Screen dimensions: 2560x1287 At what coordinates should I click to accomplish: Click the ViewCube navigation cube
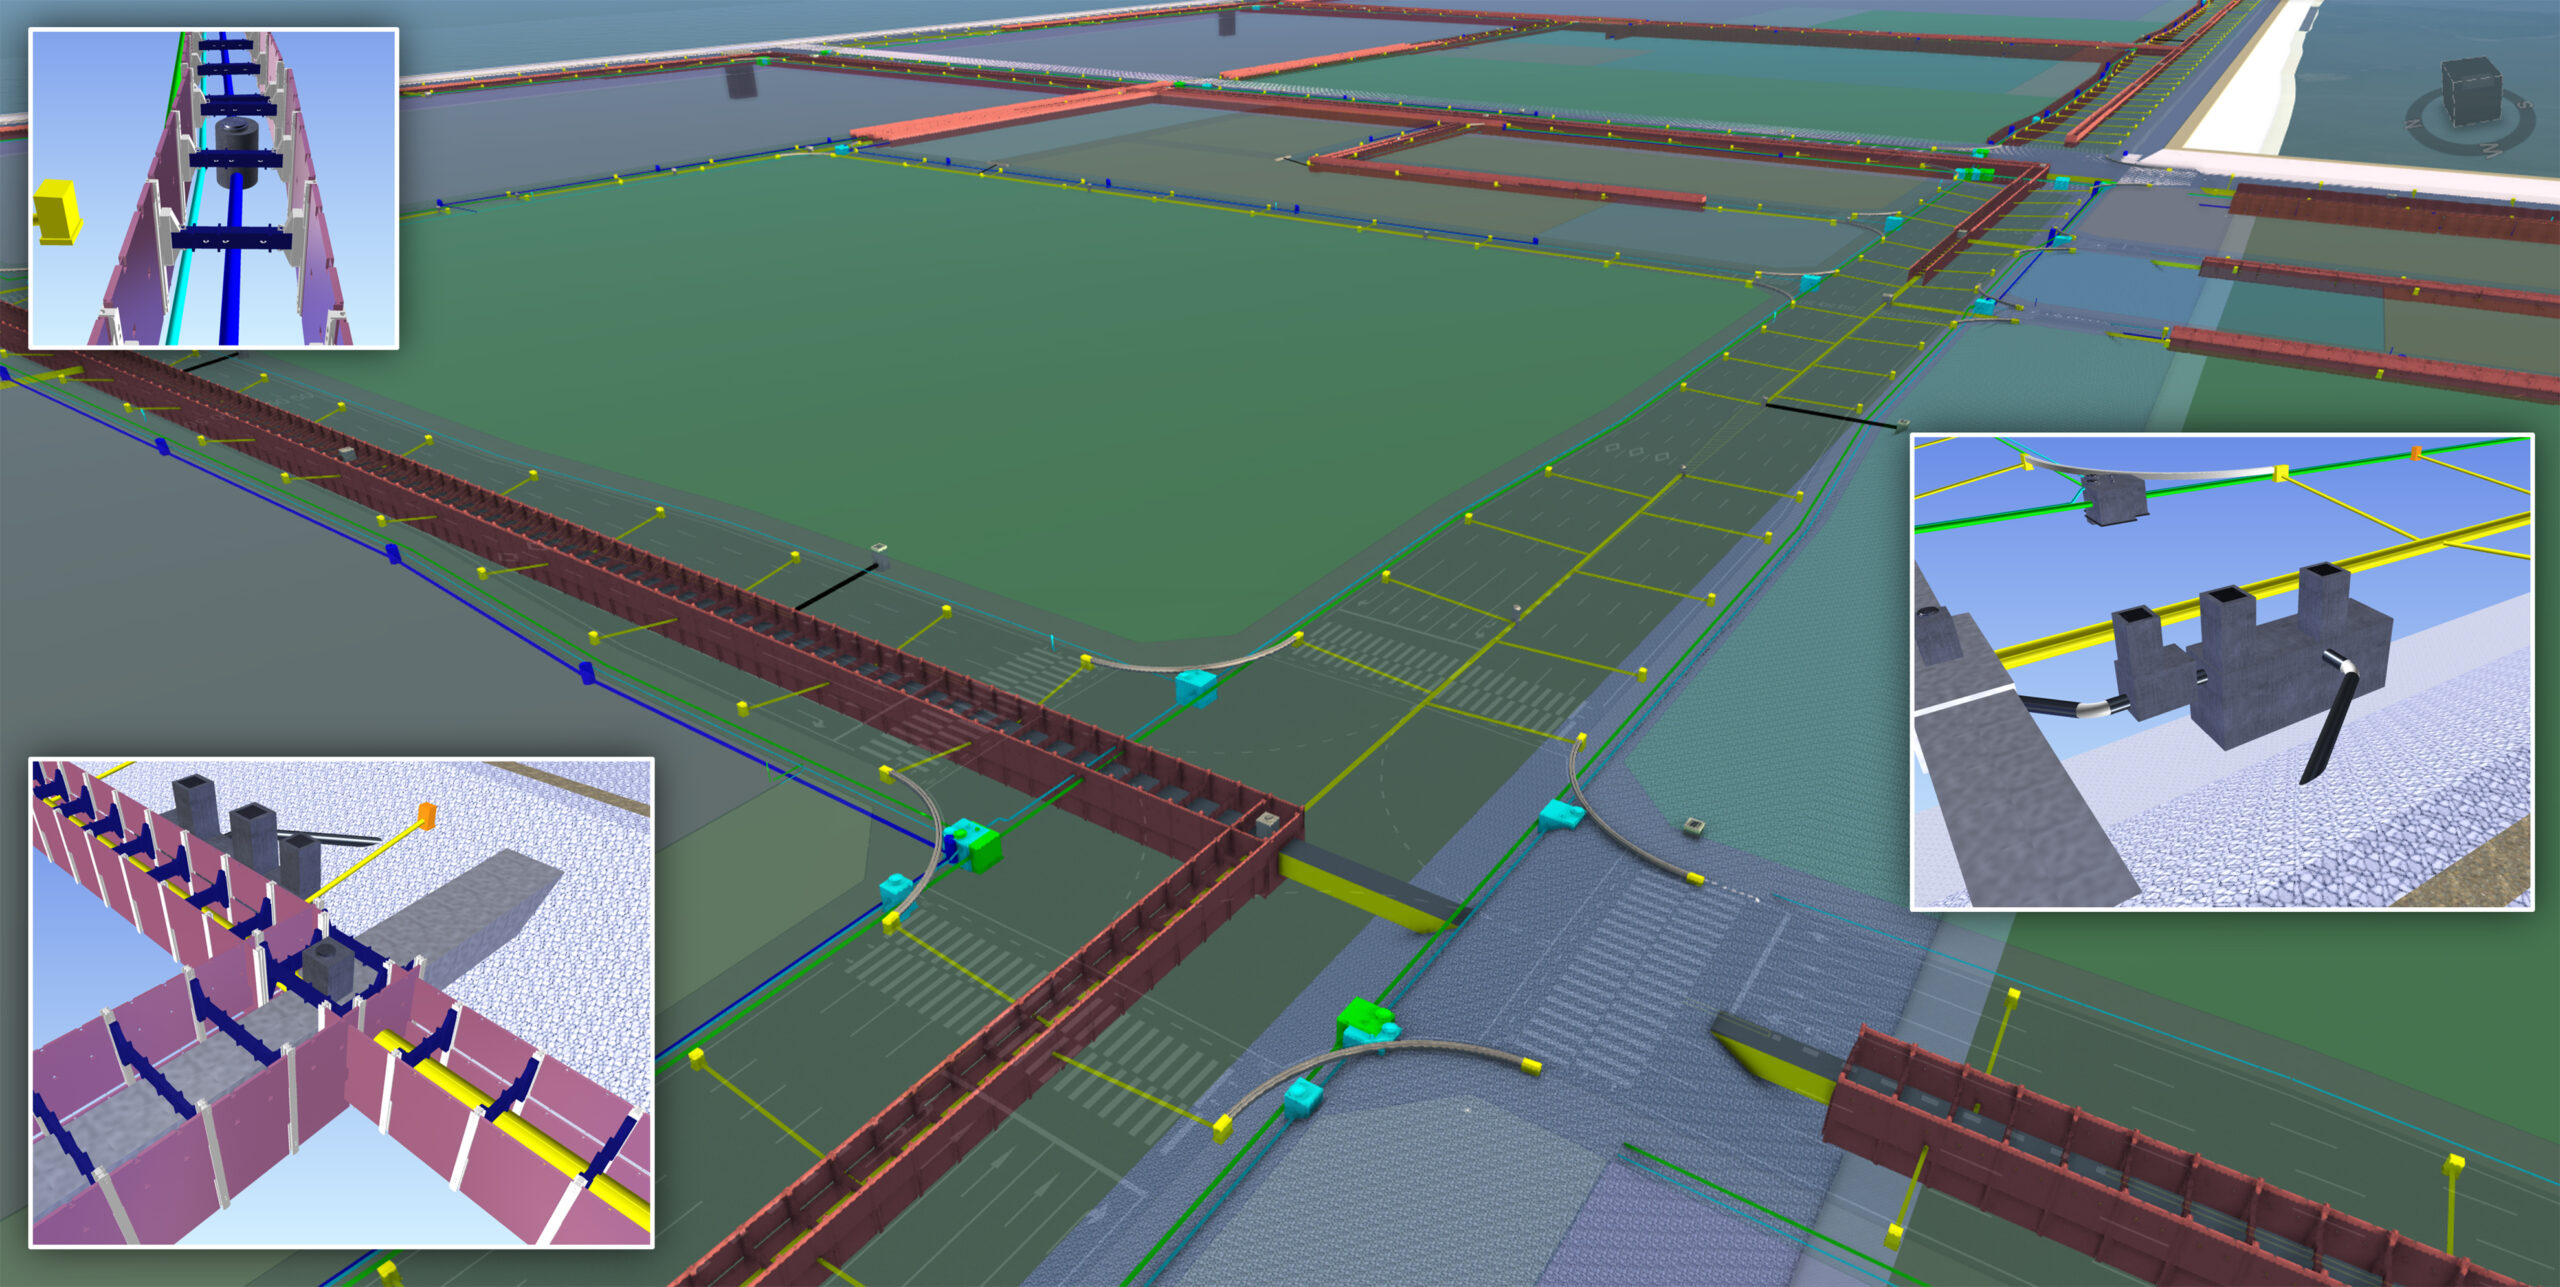coord(2472,92)
